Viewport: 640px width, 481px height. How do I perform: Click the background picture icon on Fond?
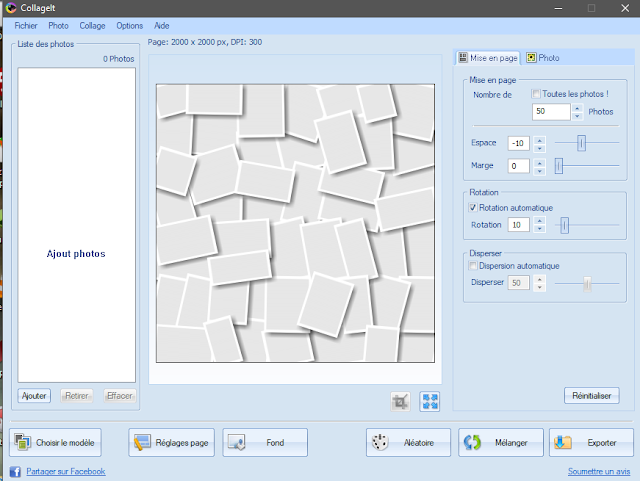point(237,443)
